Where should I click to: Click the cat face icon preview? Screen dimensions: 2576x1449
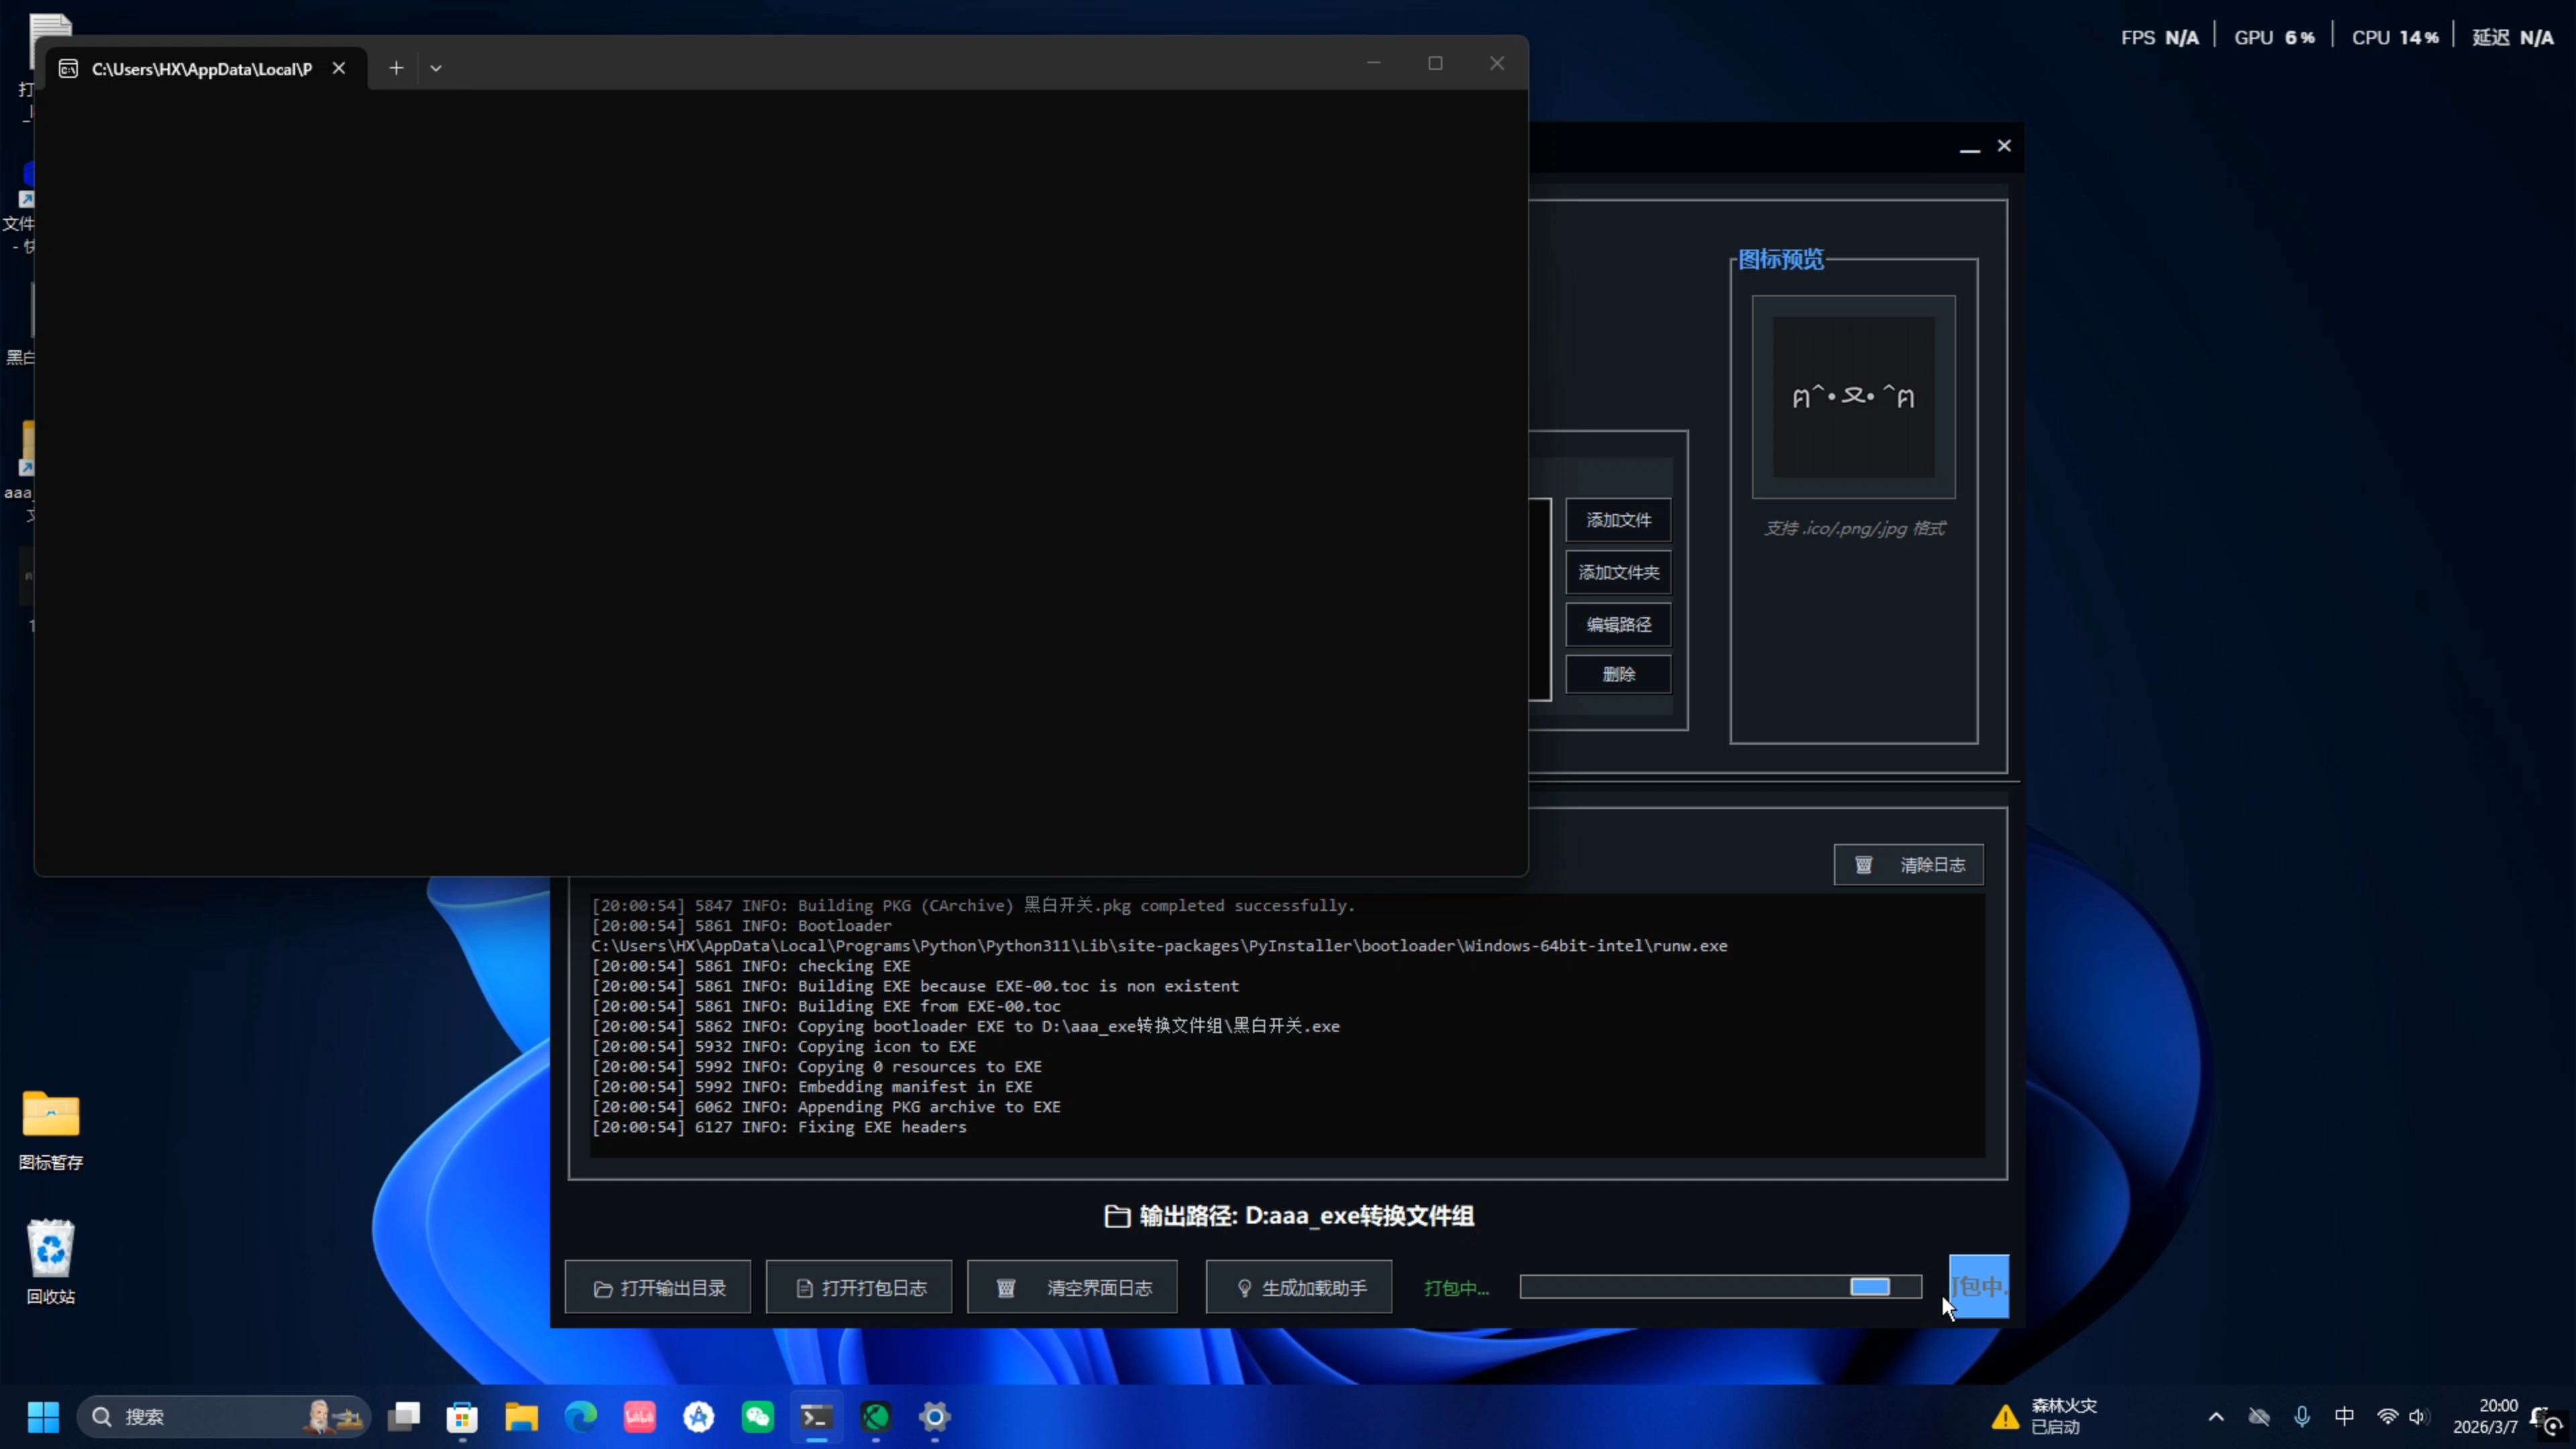pyautogui.click(x=1853, y=397)
